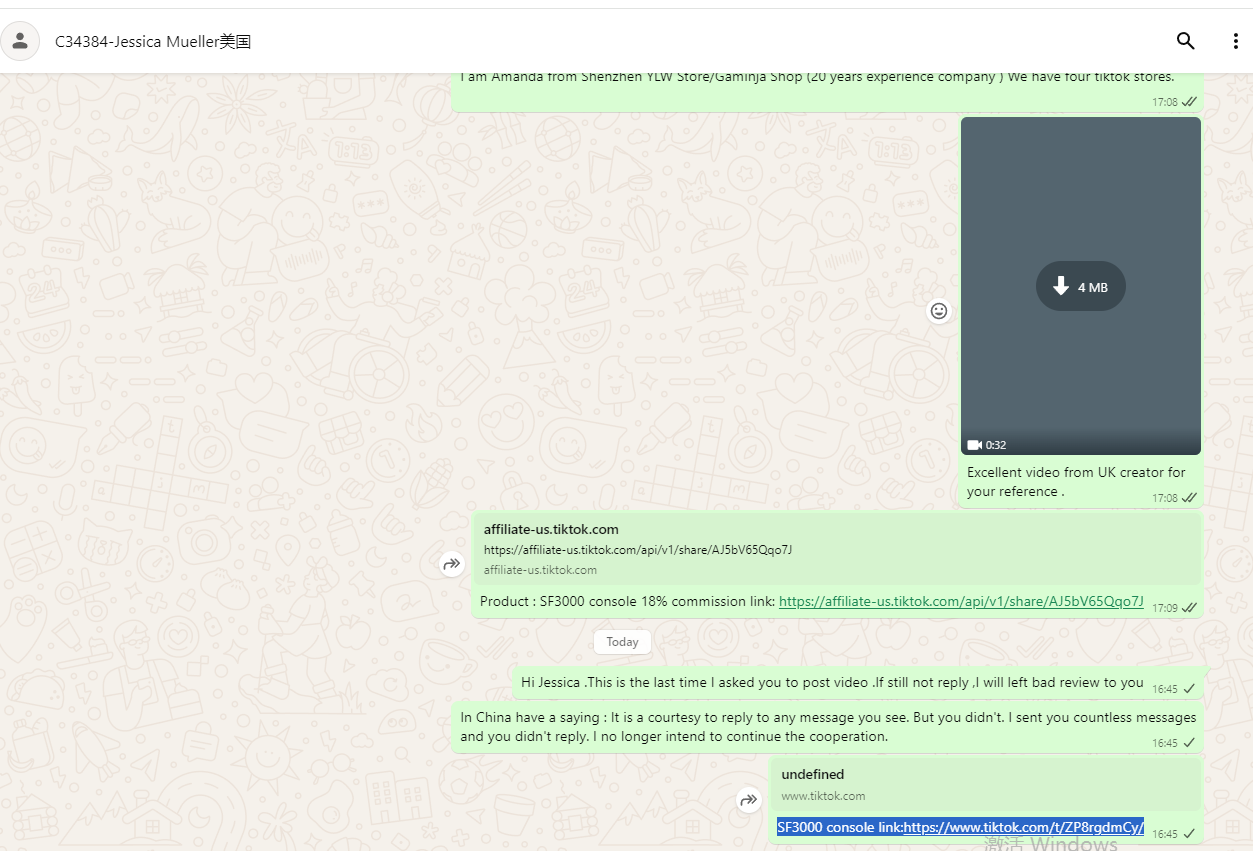Screen dimensions: 1253x851
Task: Open contact info for C34384-Jessica Mueller
Action: (153, 41)
